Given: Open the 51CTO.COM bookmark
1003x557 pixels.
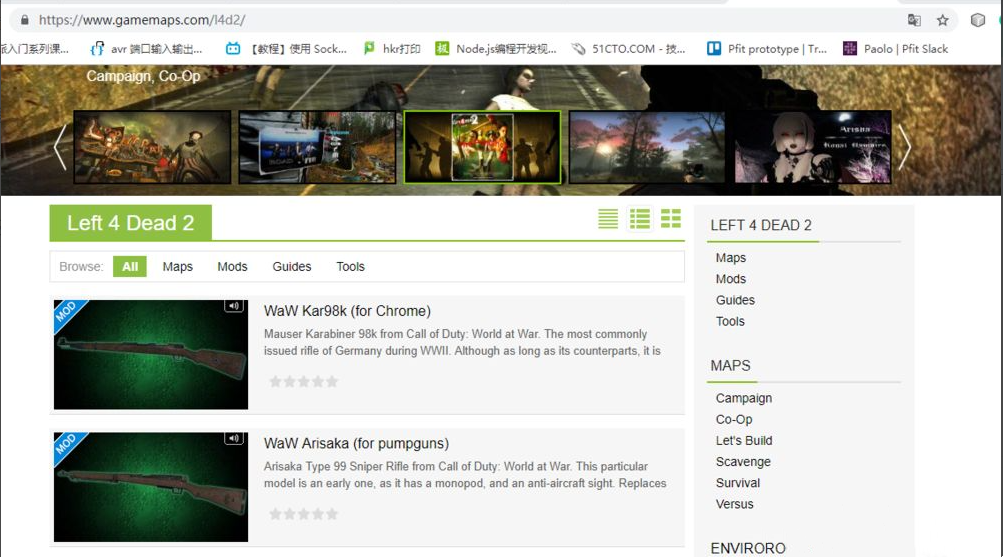Looking at the screenshot, I should click(628, 49).
